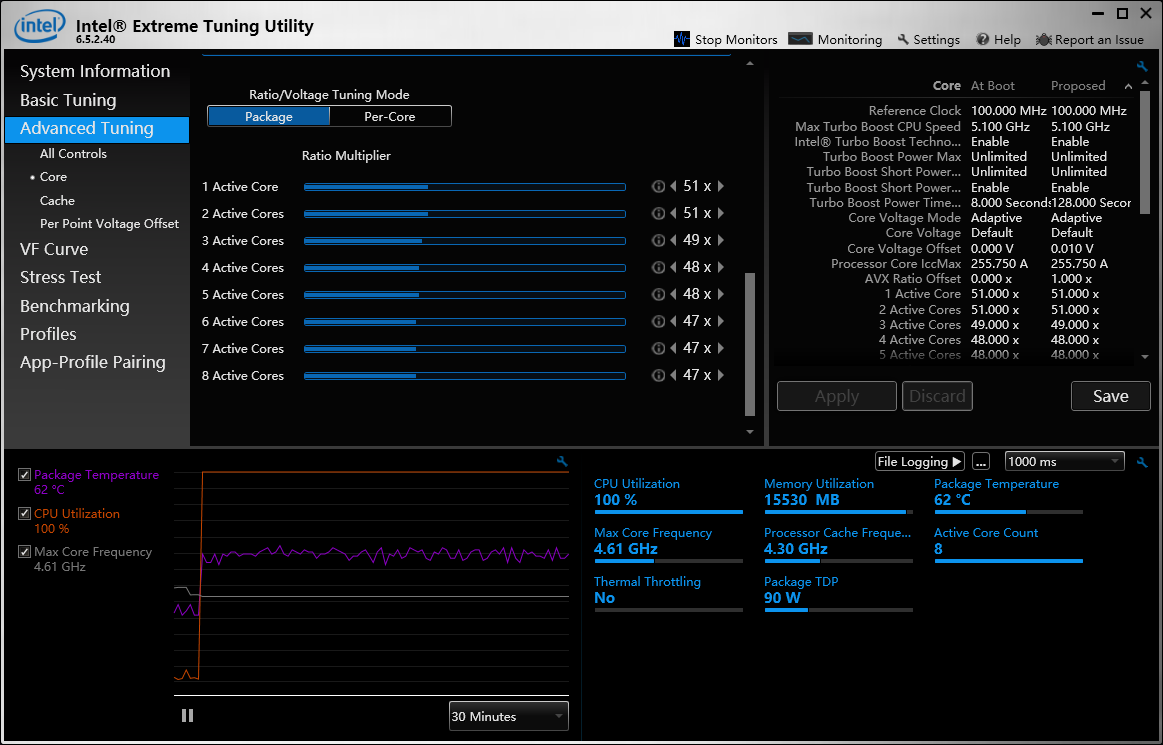Uncheck the Package Temperature checkbox
Viewport: 1163px width, 745px height.
(25, 475)
